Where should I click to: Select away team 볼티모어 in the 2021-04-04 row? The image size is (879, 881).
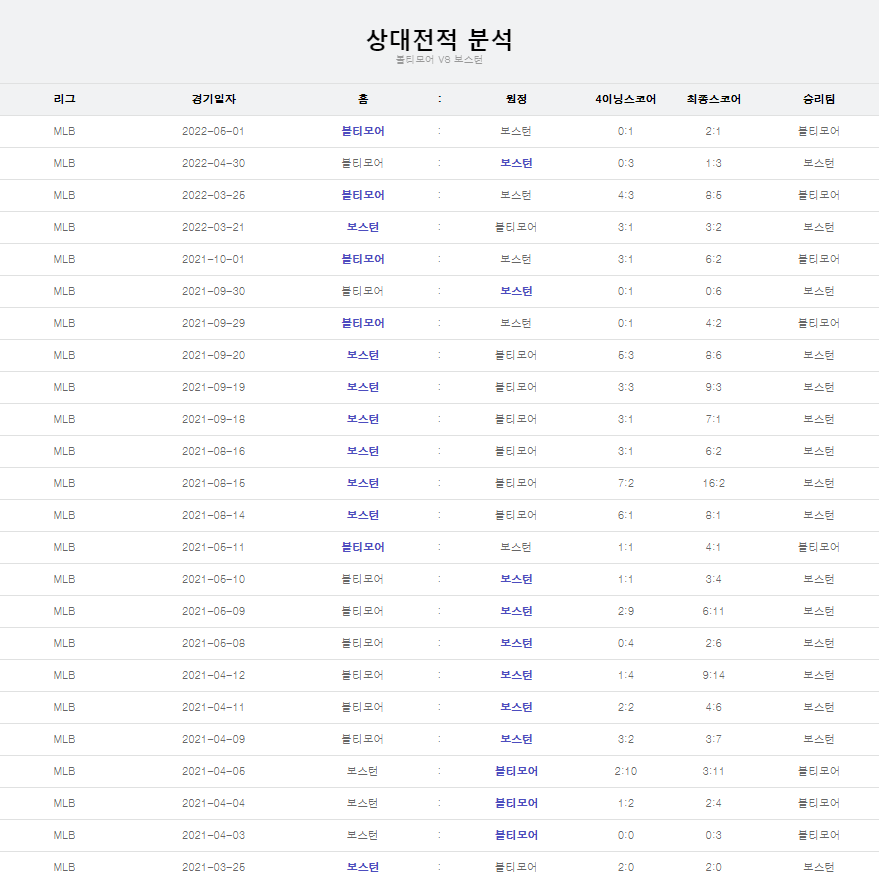[516, 803]
